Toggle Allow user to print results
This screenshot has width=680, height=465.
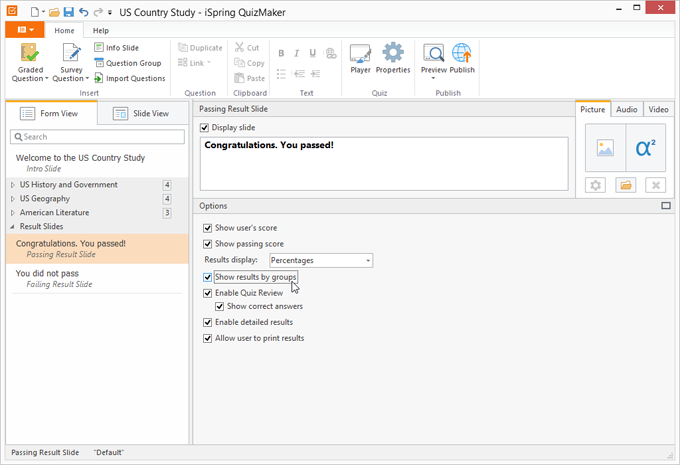(207, 338)
